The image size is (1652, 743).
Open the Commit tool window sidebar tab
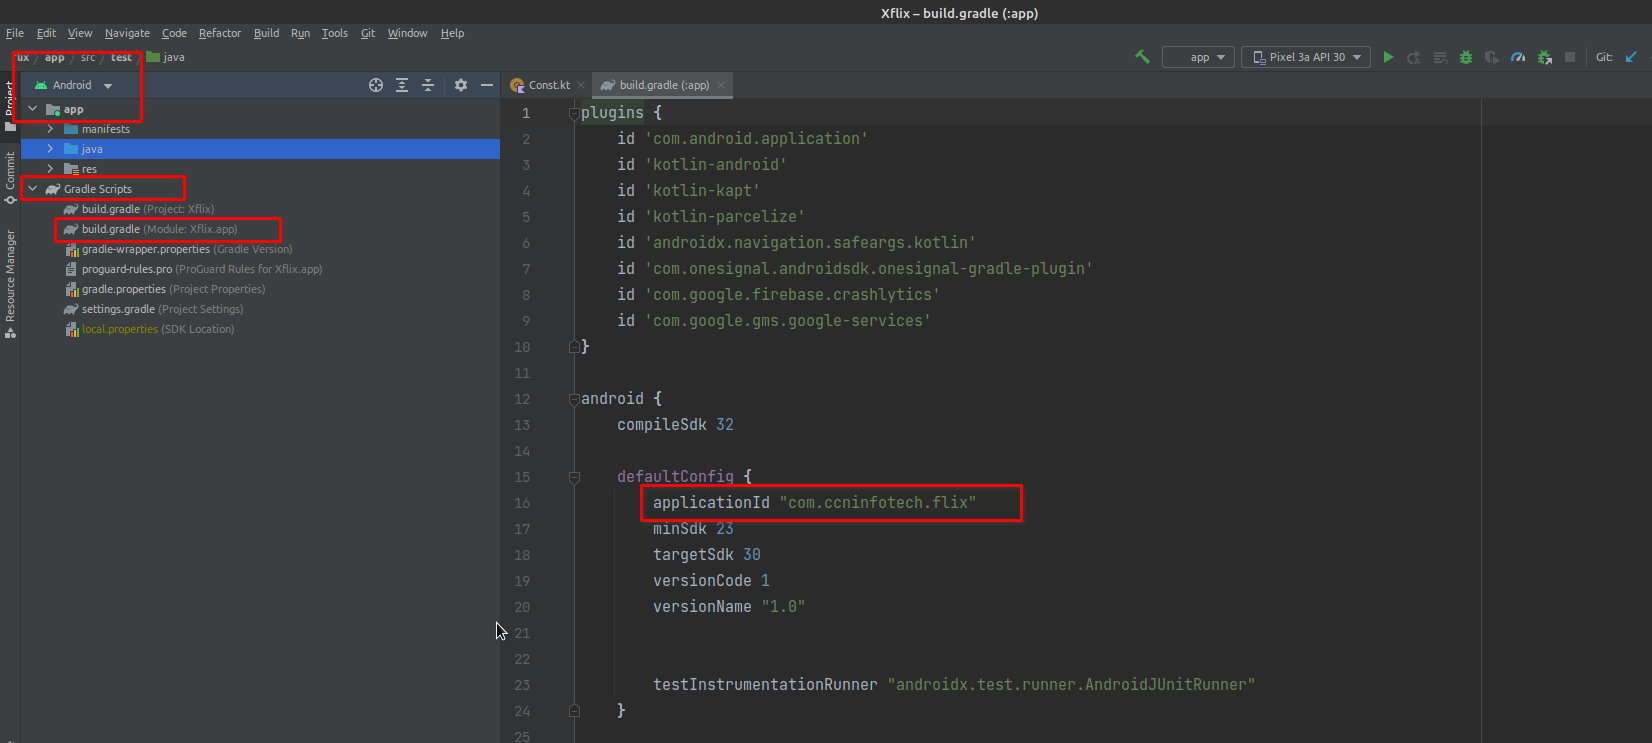(x=10, y=177)
